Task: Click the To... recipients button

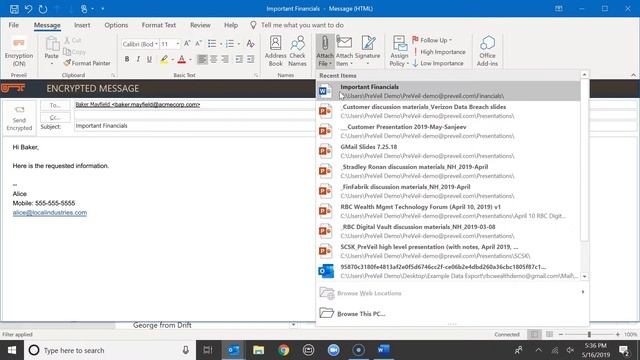Action: tap(55, 105)
